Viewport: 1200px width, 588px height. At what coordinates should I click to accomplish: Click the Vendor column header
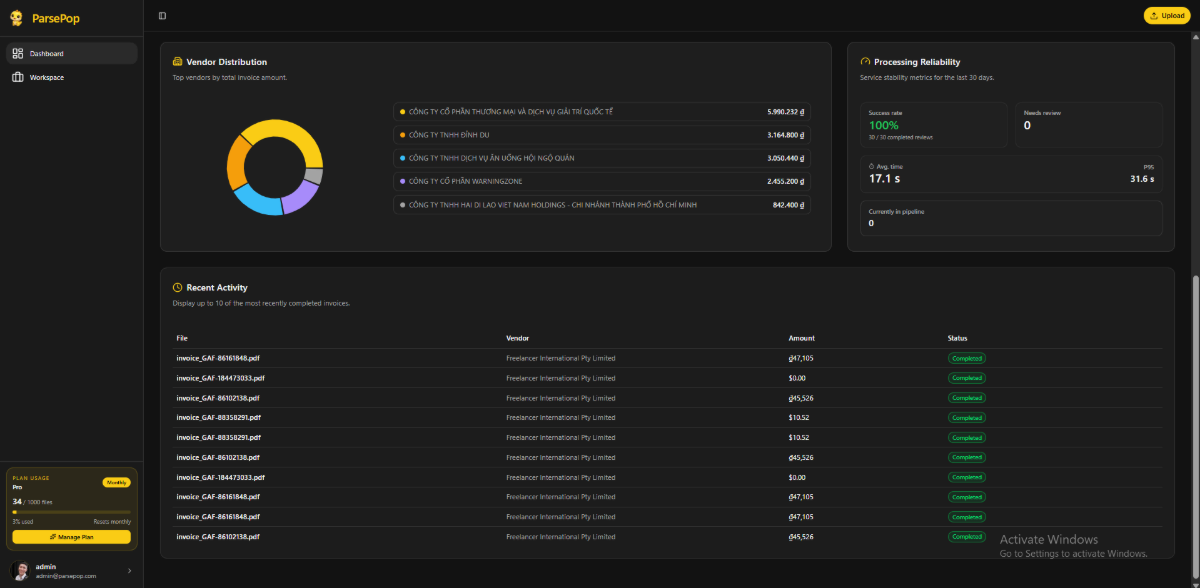[x=518, y=338]
